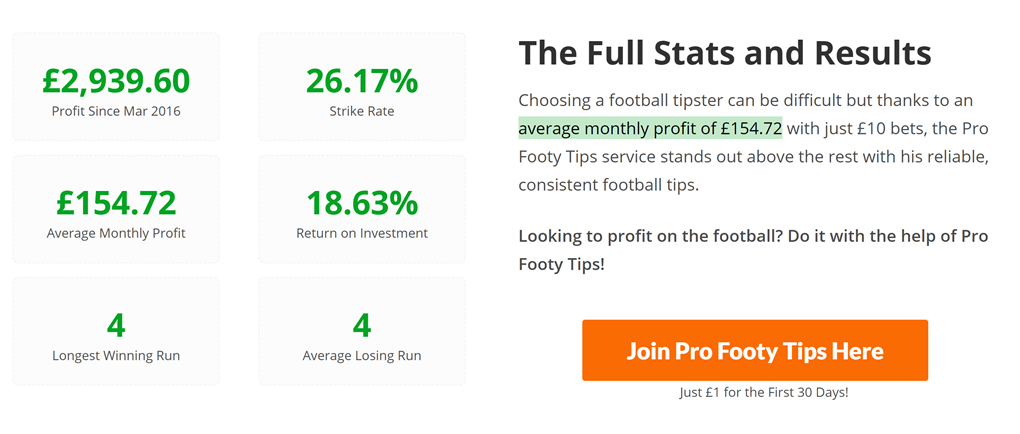The image size is (1020, 434).
Task: Select the £154.72 stat card value
Action: pyautogui.click(x=116, y=203)
